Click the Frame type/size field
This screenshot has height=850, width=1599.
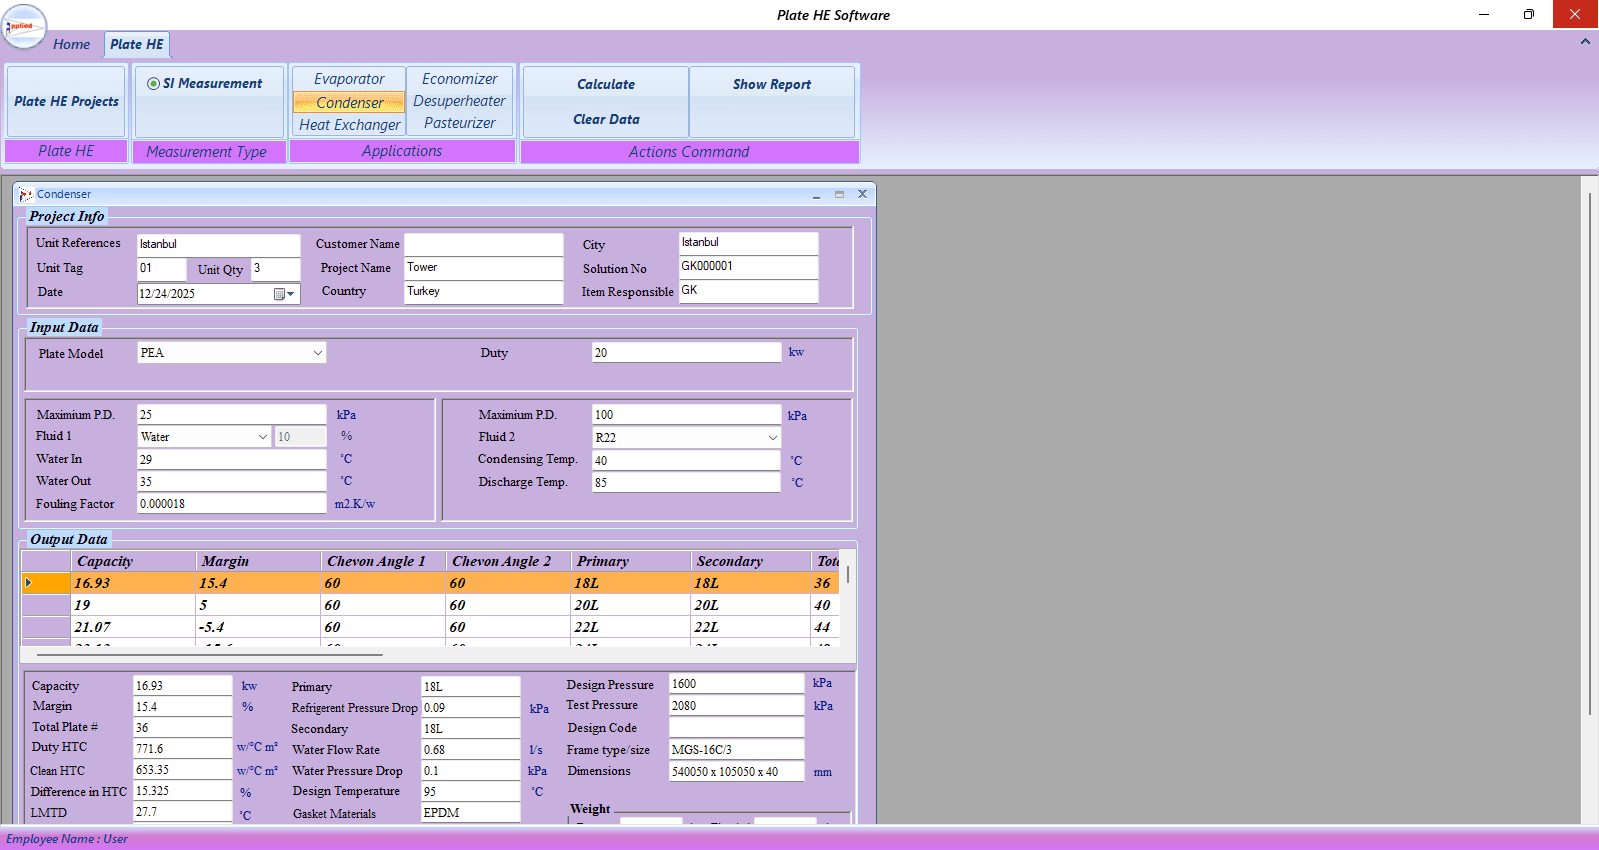pyautogui.click(x=737, y=750)
